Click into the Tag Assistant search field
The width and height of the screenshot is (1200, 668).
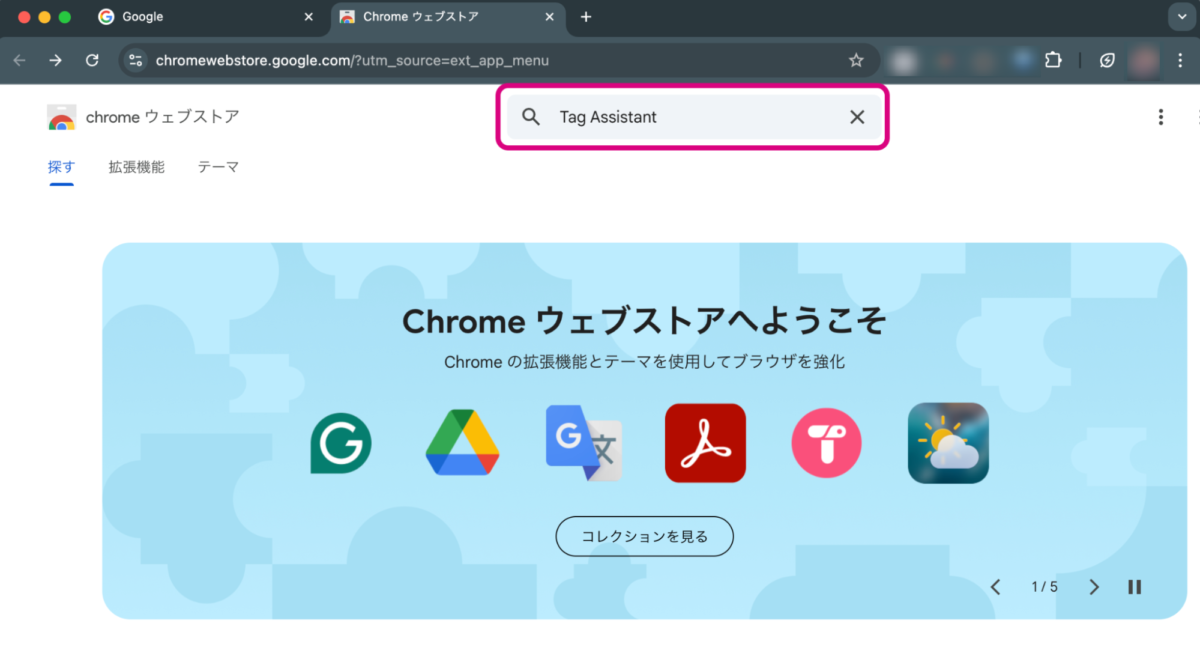coord(694,117)
